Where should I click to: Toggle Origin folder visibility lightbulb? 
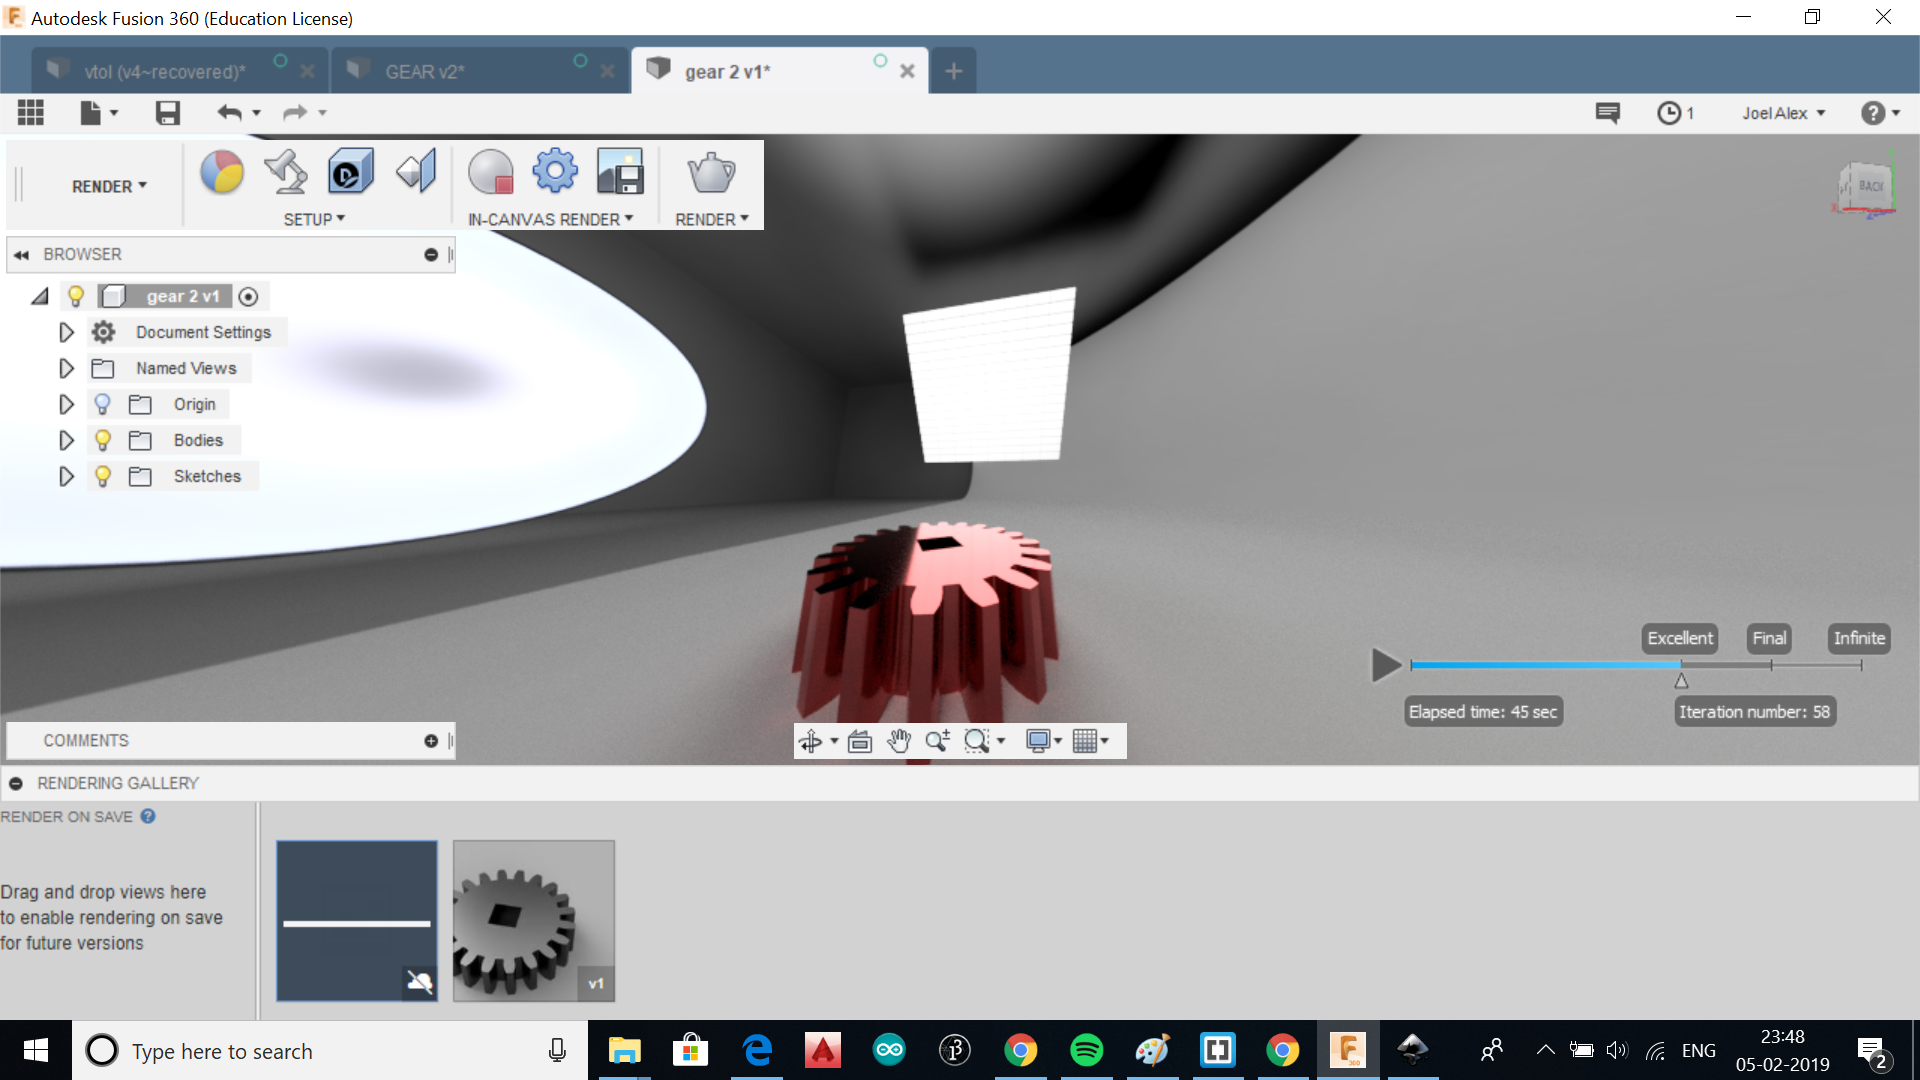click(x=102, y=404)
